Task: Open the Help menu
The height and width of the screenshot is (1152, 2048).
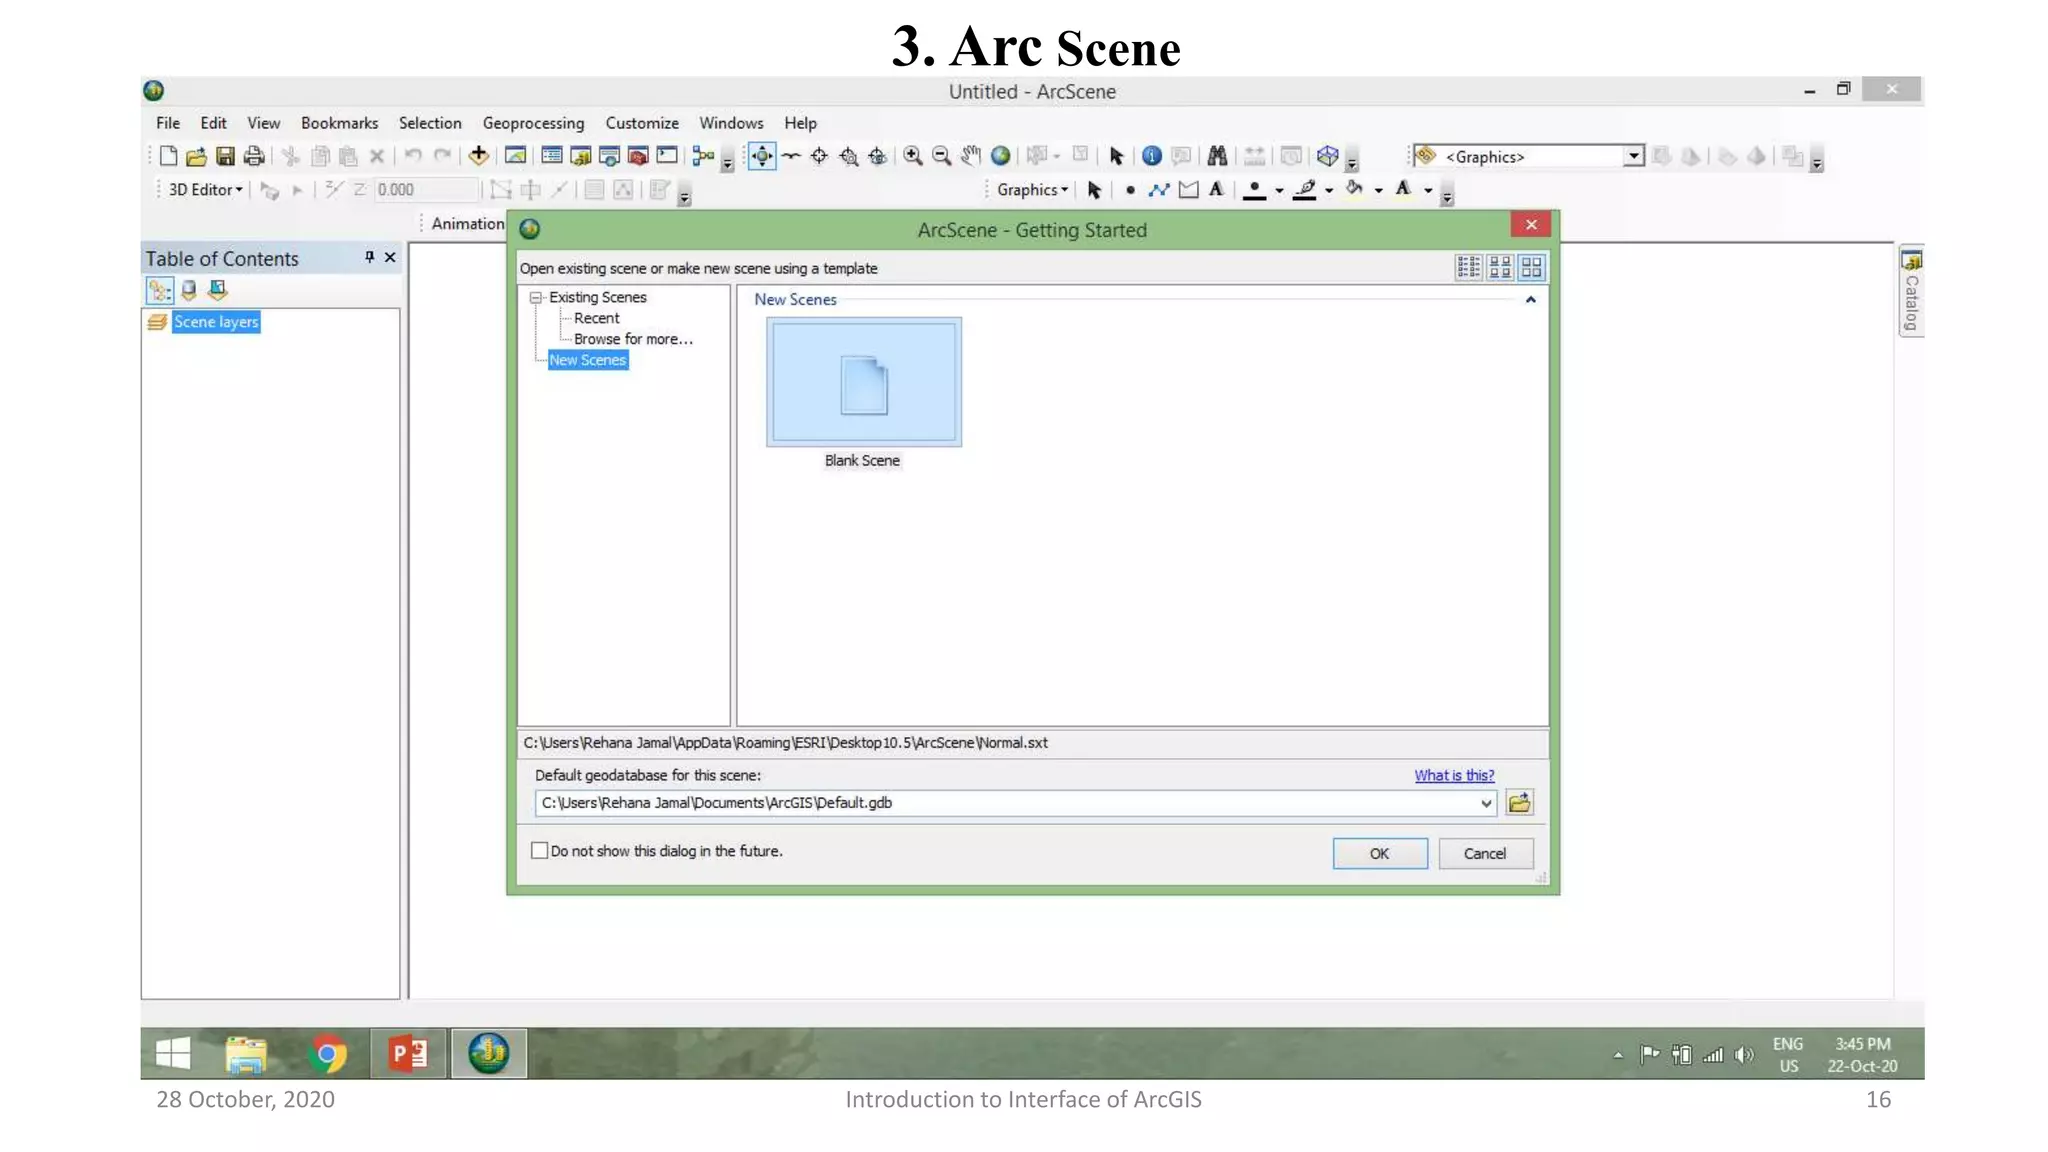Action: (x=800, y=123)
